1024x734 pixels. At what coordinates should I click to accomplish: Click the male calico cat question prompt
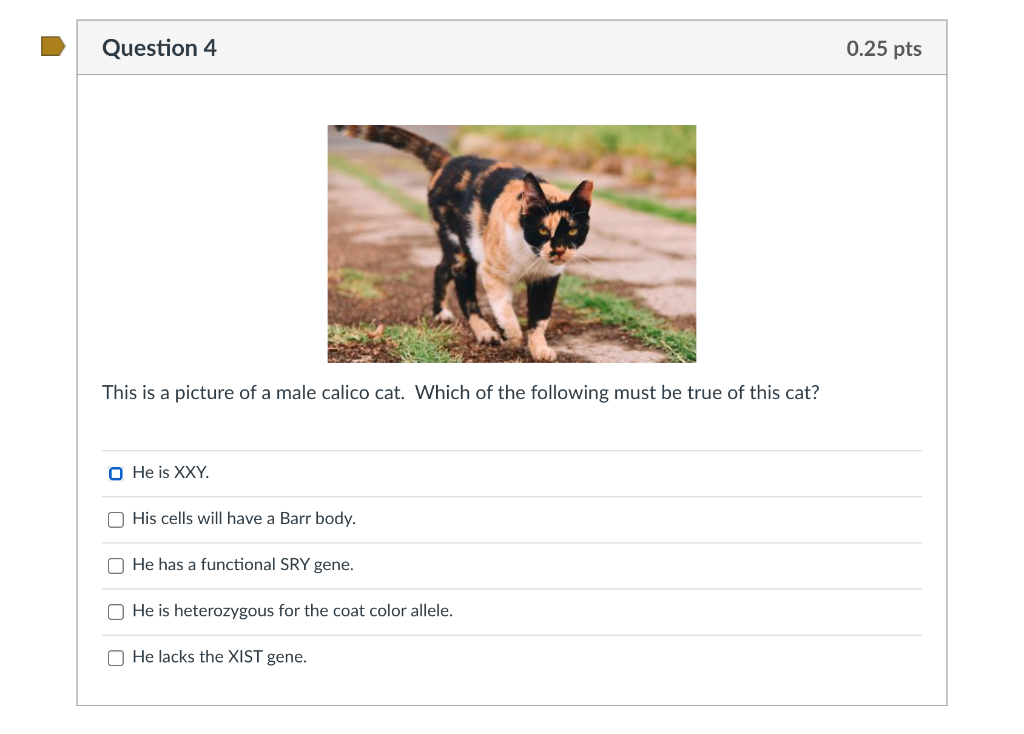click(460, 392)
